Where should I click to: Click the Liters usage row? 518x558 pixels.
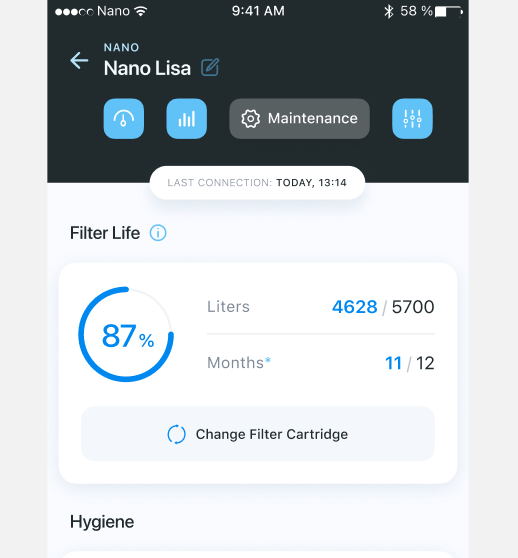click(x=321, y=307)
